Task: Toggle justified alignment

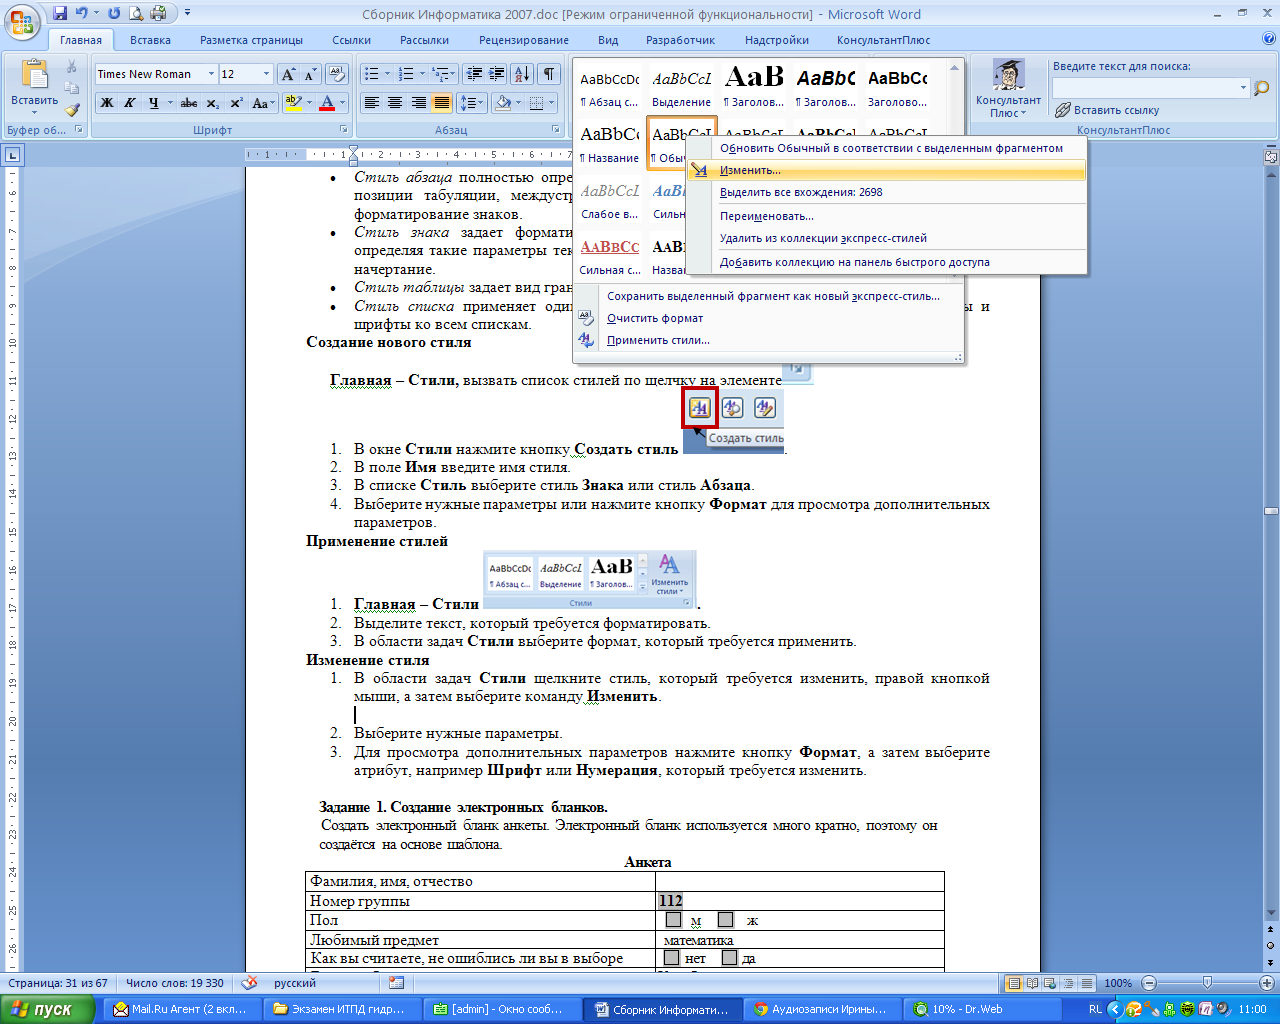Action: tap(441, 103)
